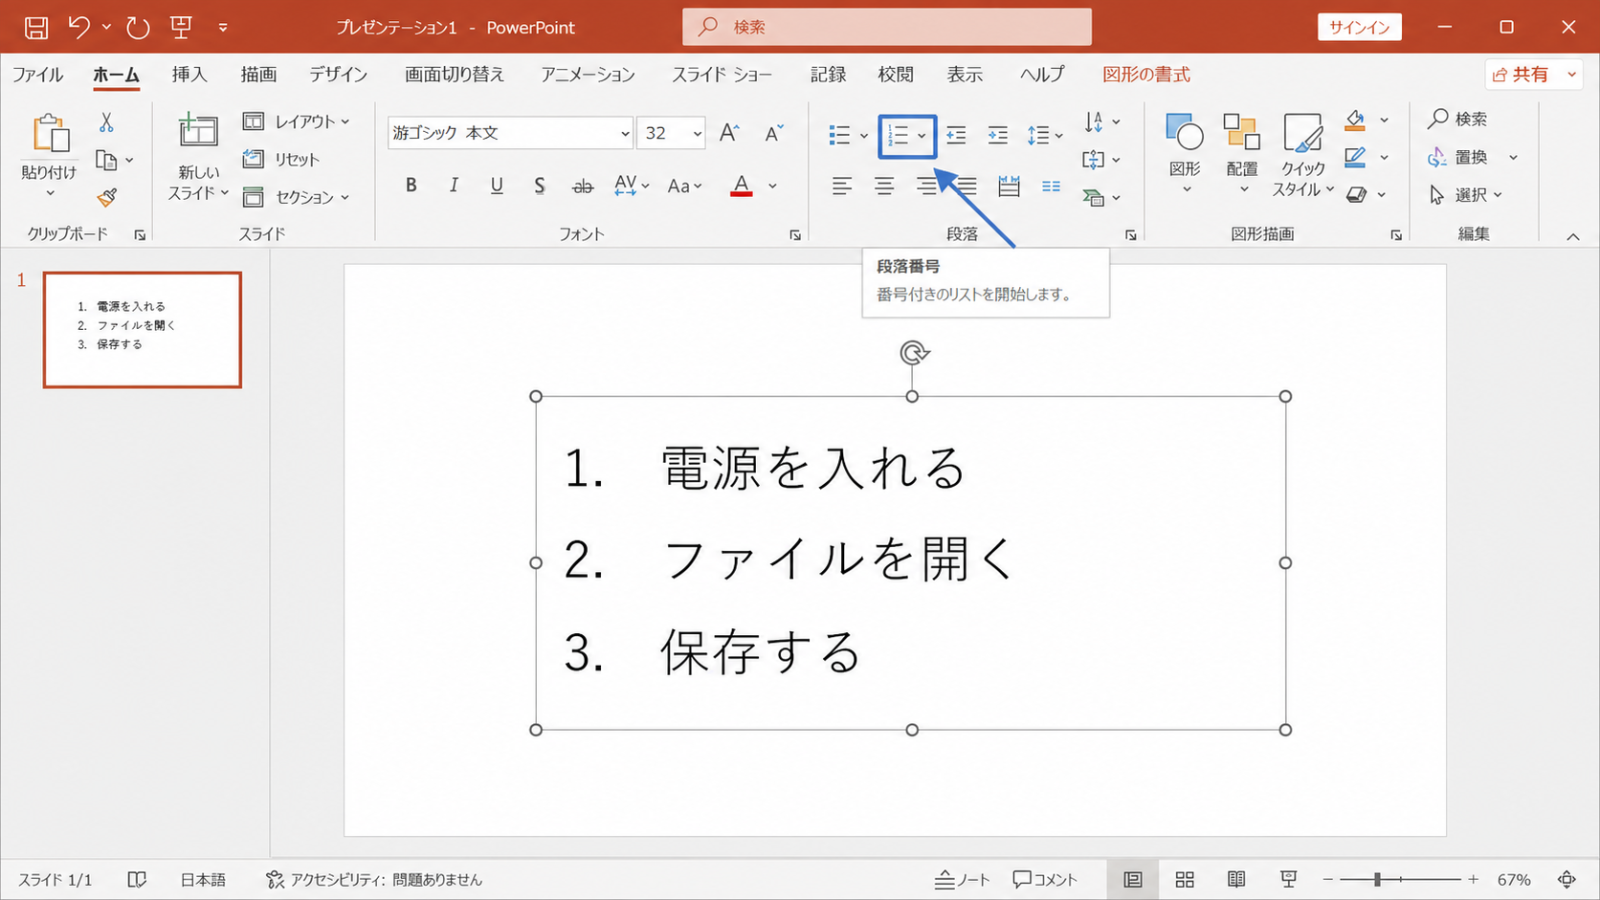This screenshot has width=1600, height=900.
Task: Toggle strikethrough formatting
Action: tap(583, 186)
